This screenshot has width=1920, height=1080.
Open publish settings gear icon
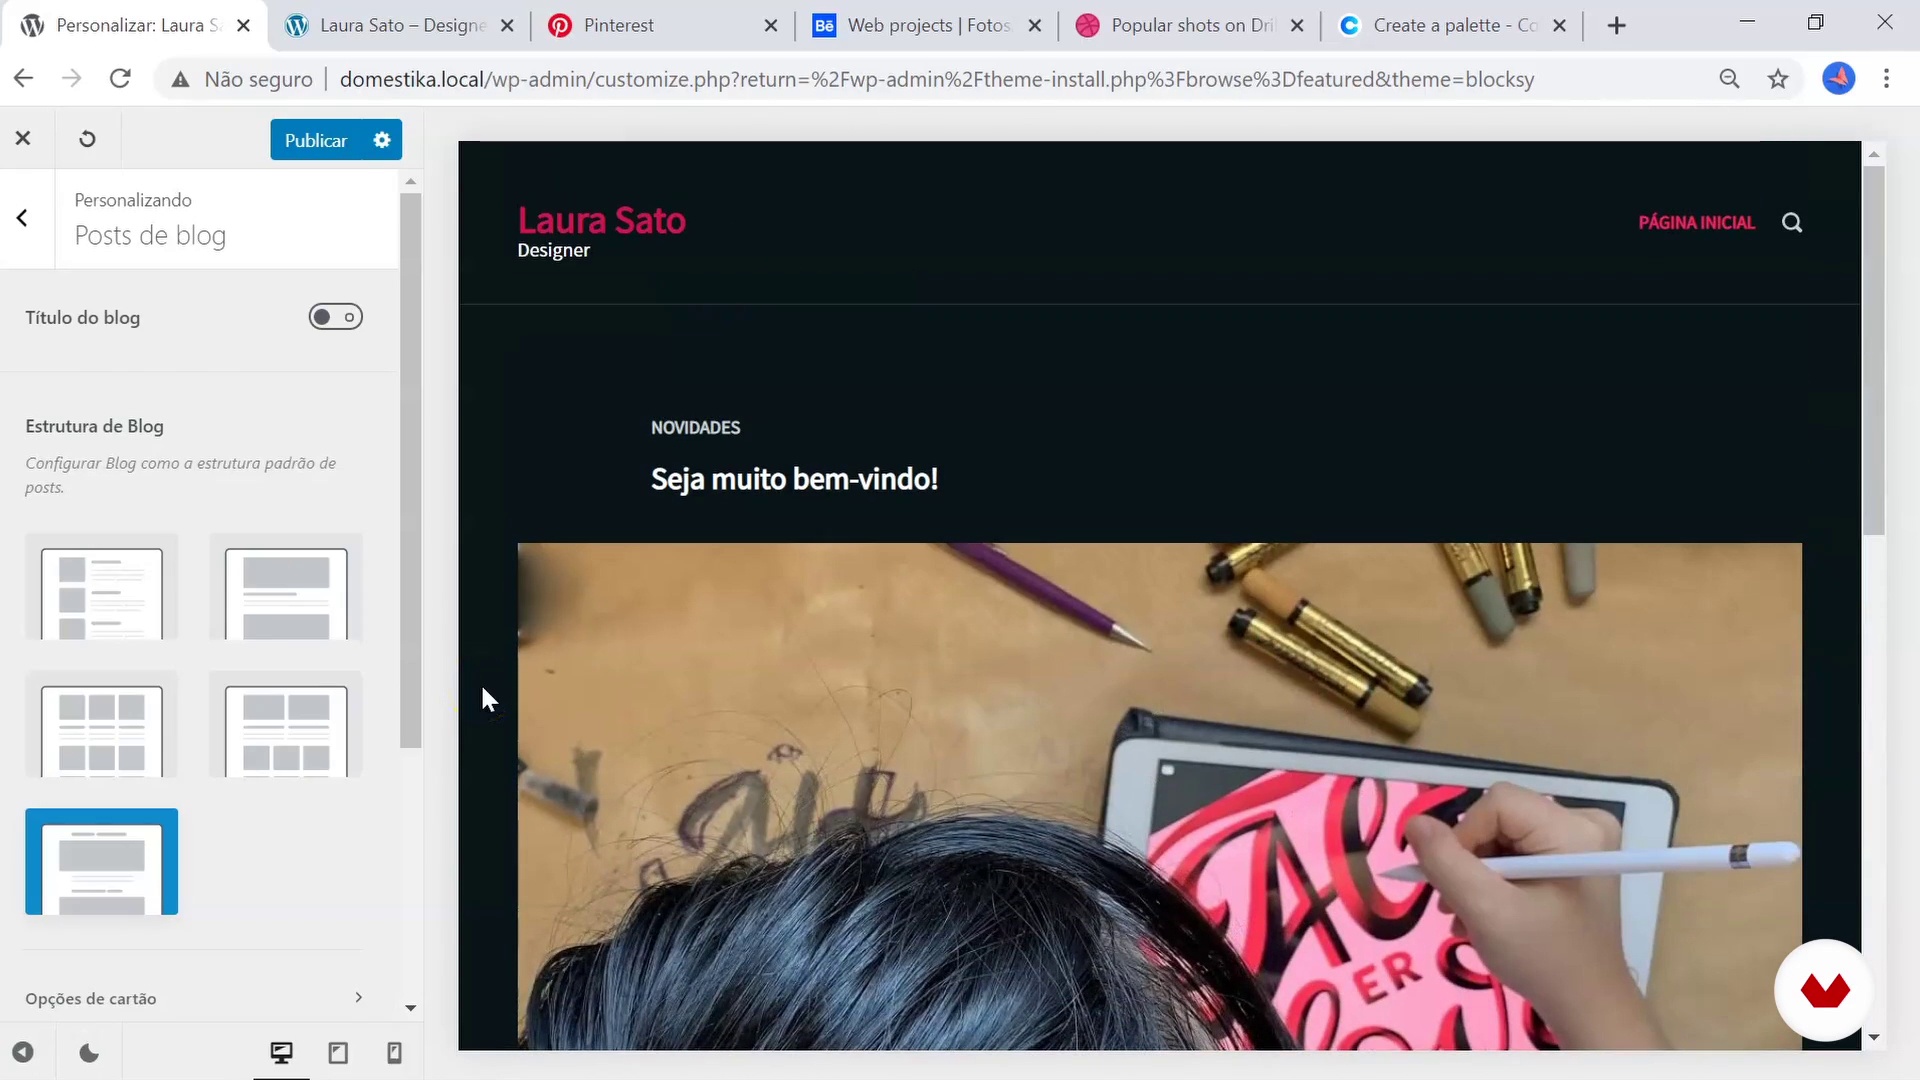(x=382, y=140)
